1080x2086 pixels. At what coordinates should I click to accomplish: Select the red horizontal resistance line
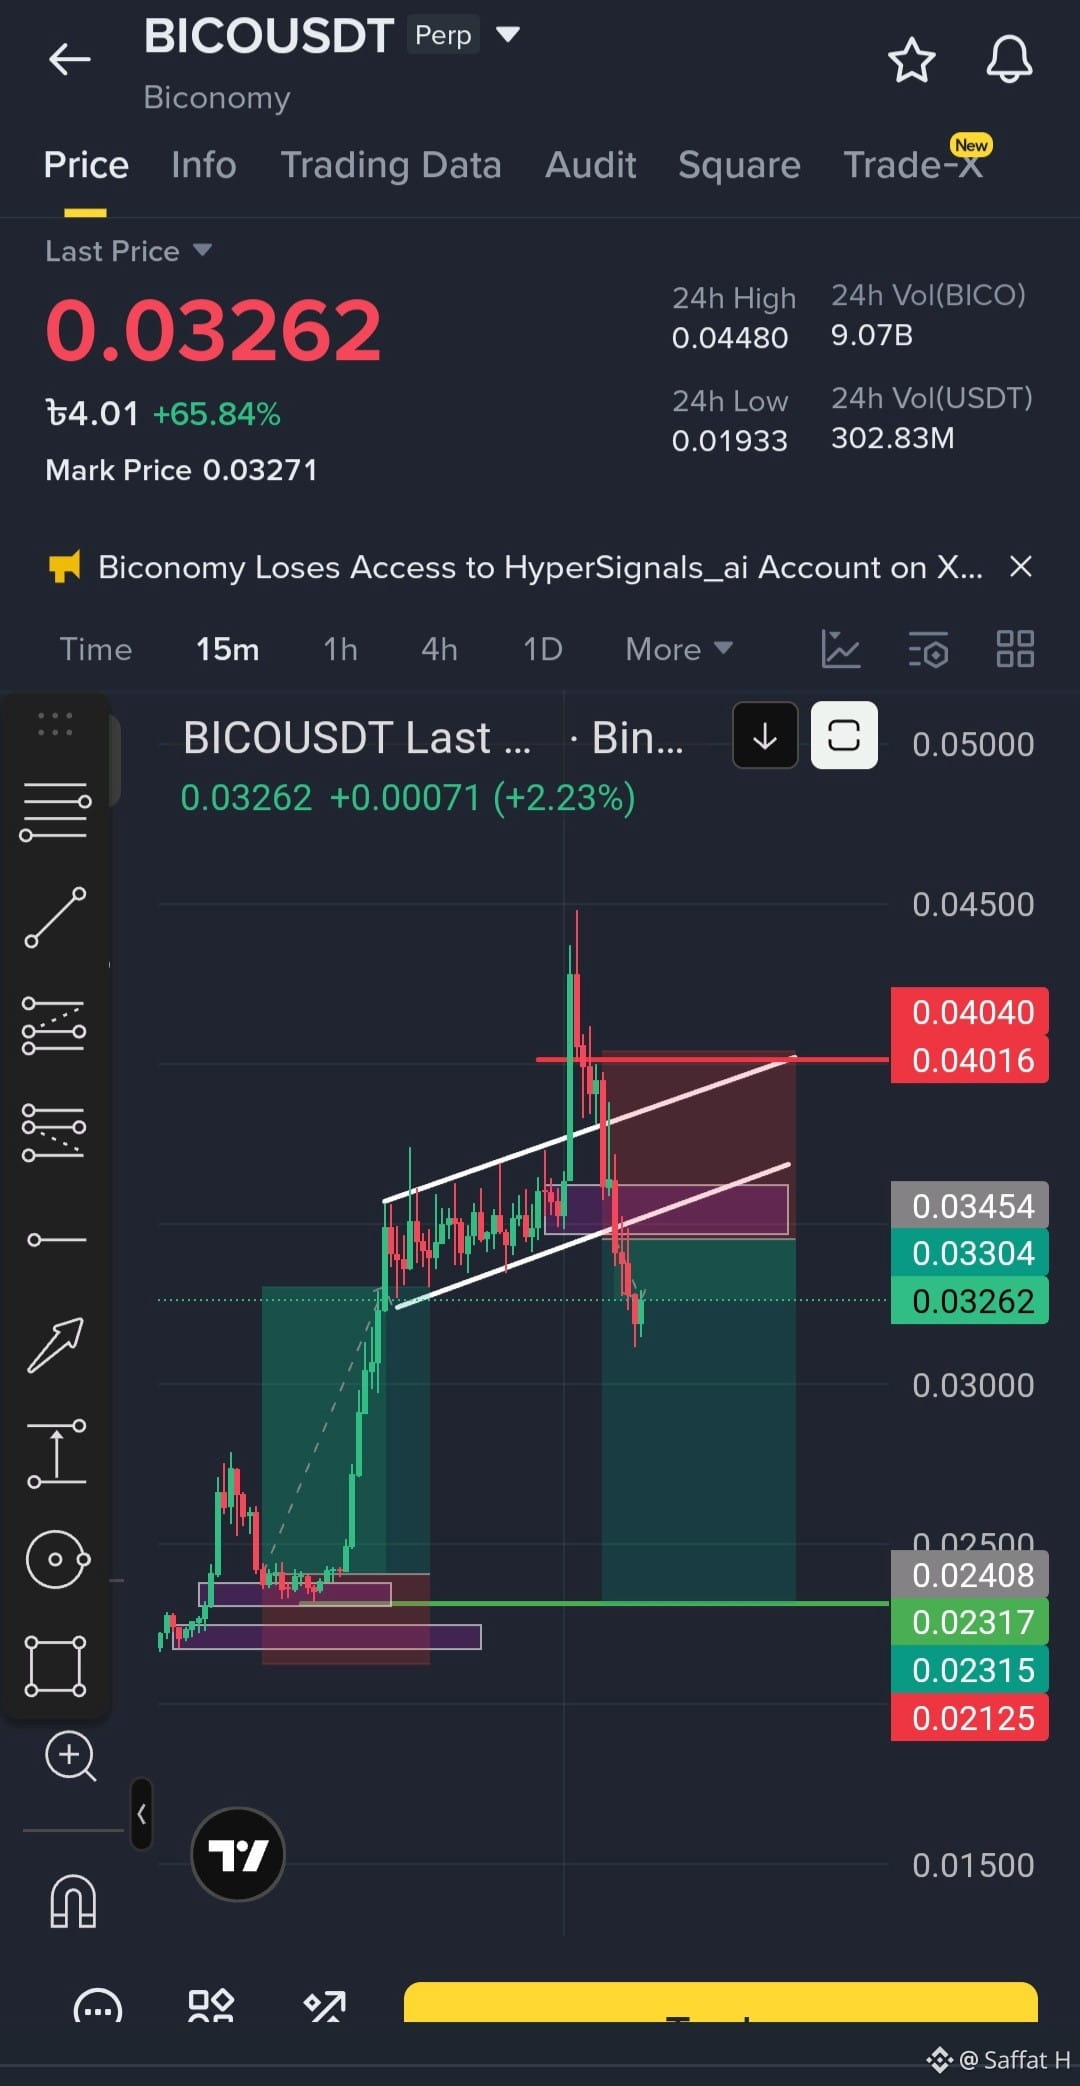[x=712, y=1059]
